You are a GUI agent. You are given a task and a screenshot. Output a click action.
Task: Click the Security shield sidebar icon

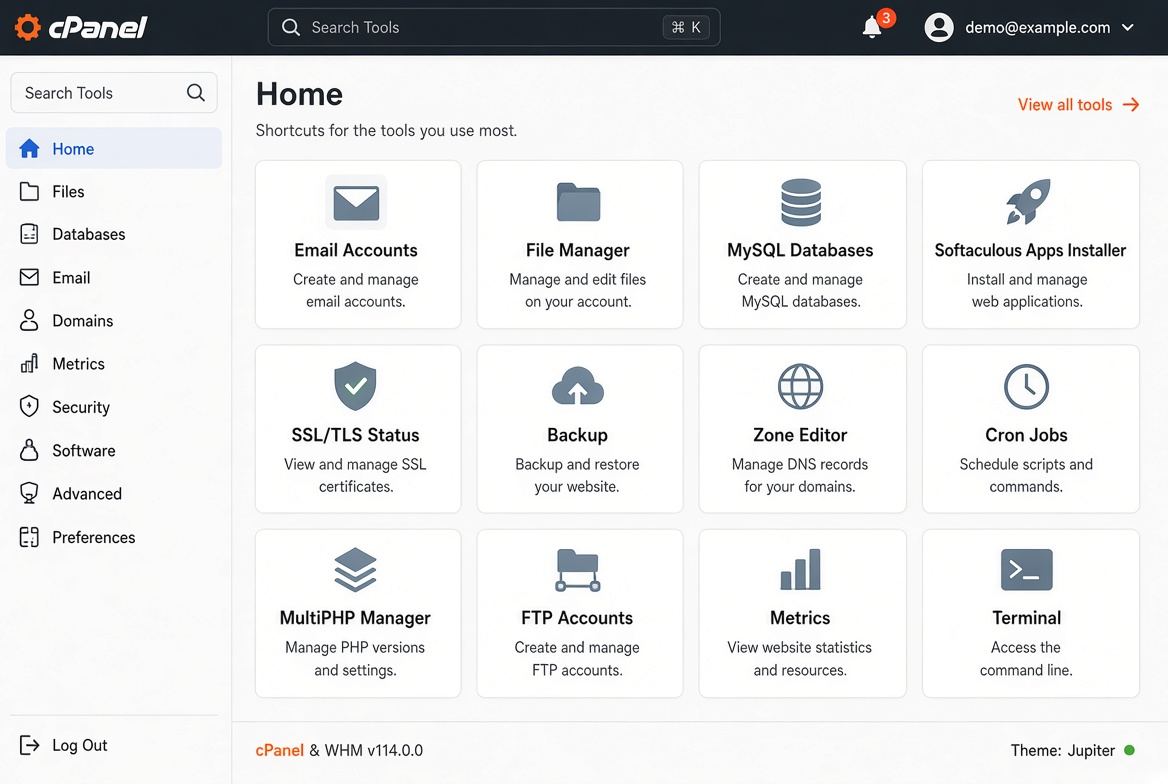29,406
